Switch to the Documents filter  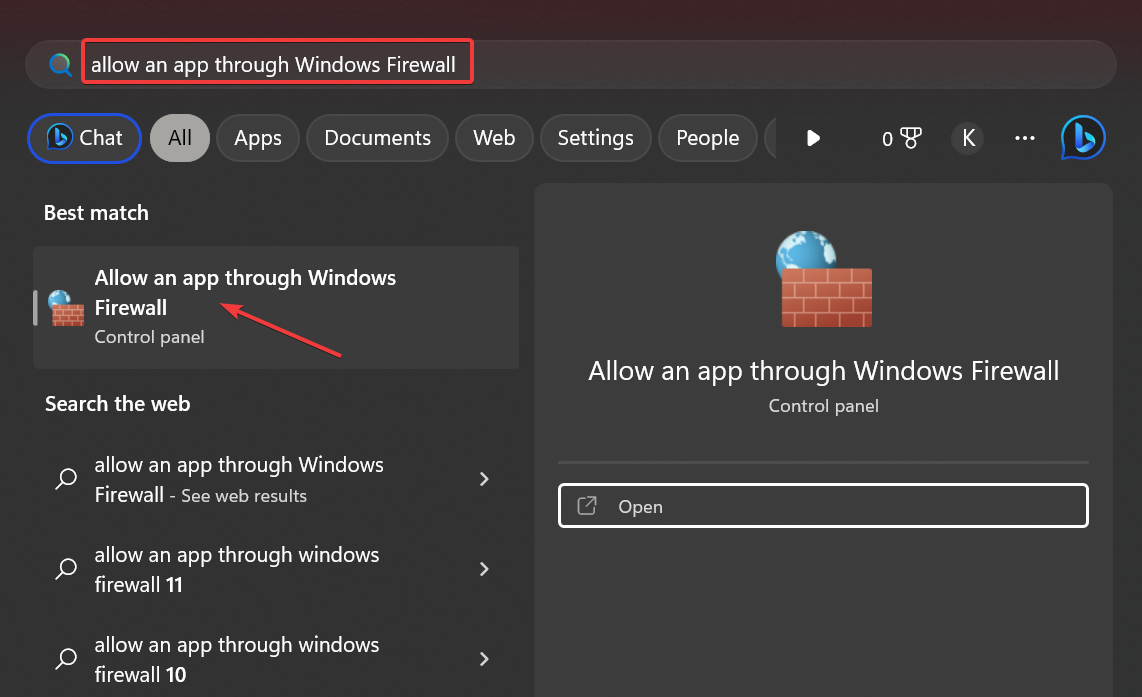(x=377, y=138)
